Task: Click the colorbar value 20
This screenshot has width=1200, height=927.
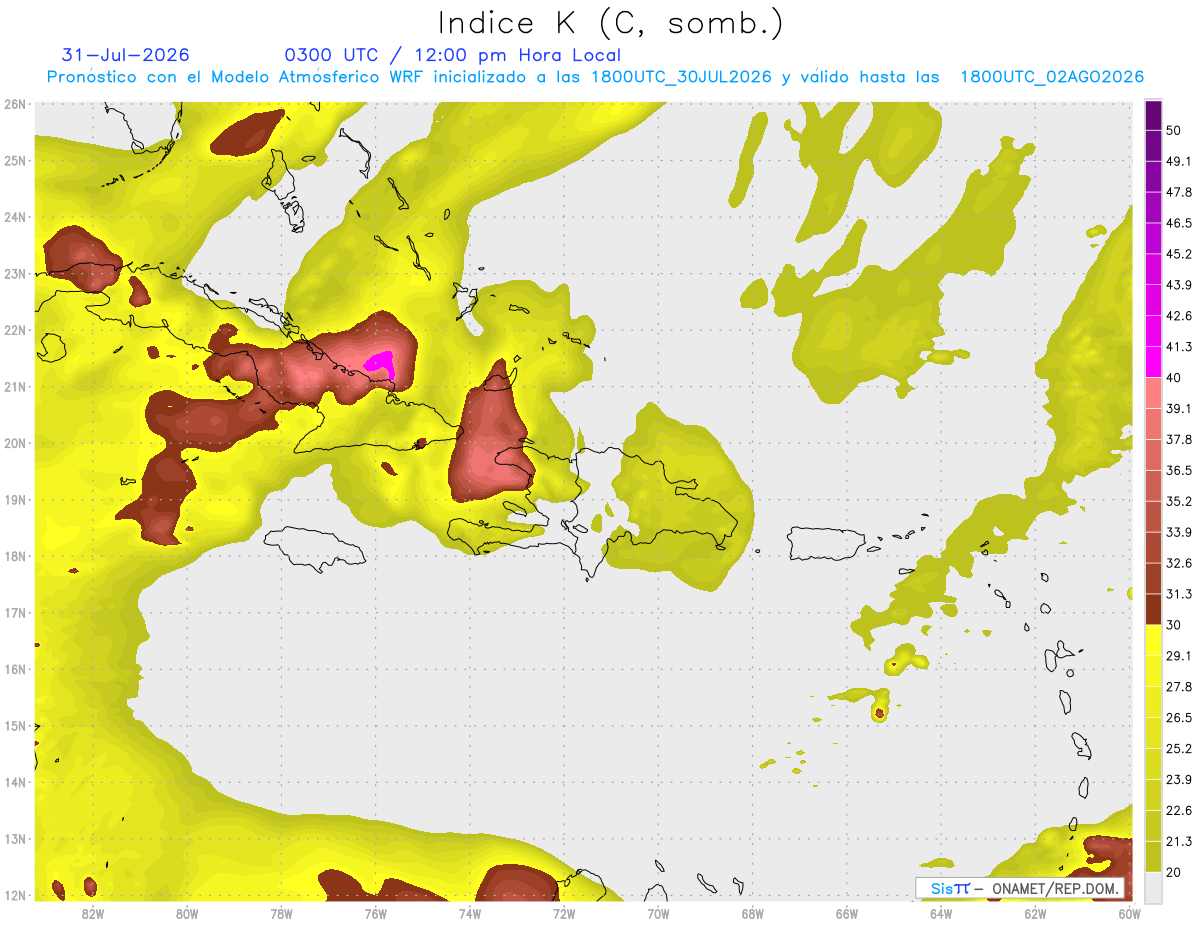Action: 1174,873
